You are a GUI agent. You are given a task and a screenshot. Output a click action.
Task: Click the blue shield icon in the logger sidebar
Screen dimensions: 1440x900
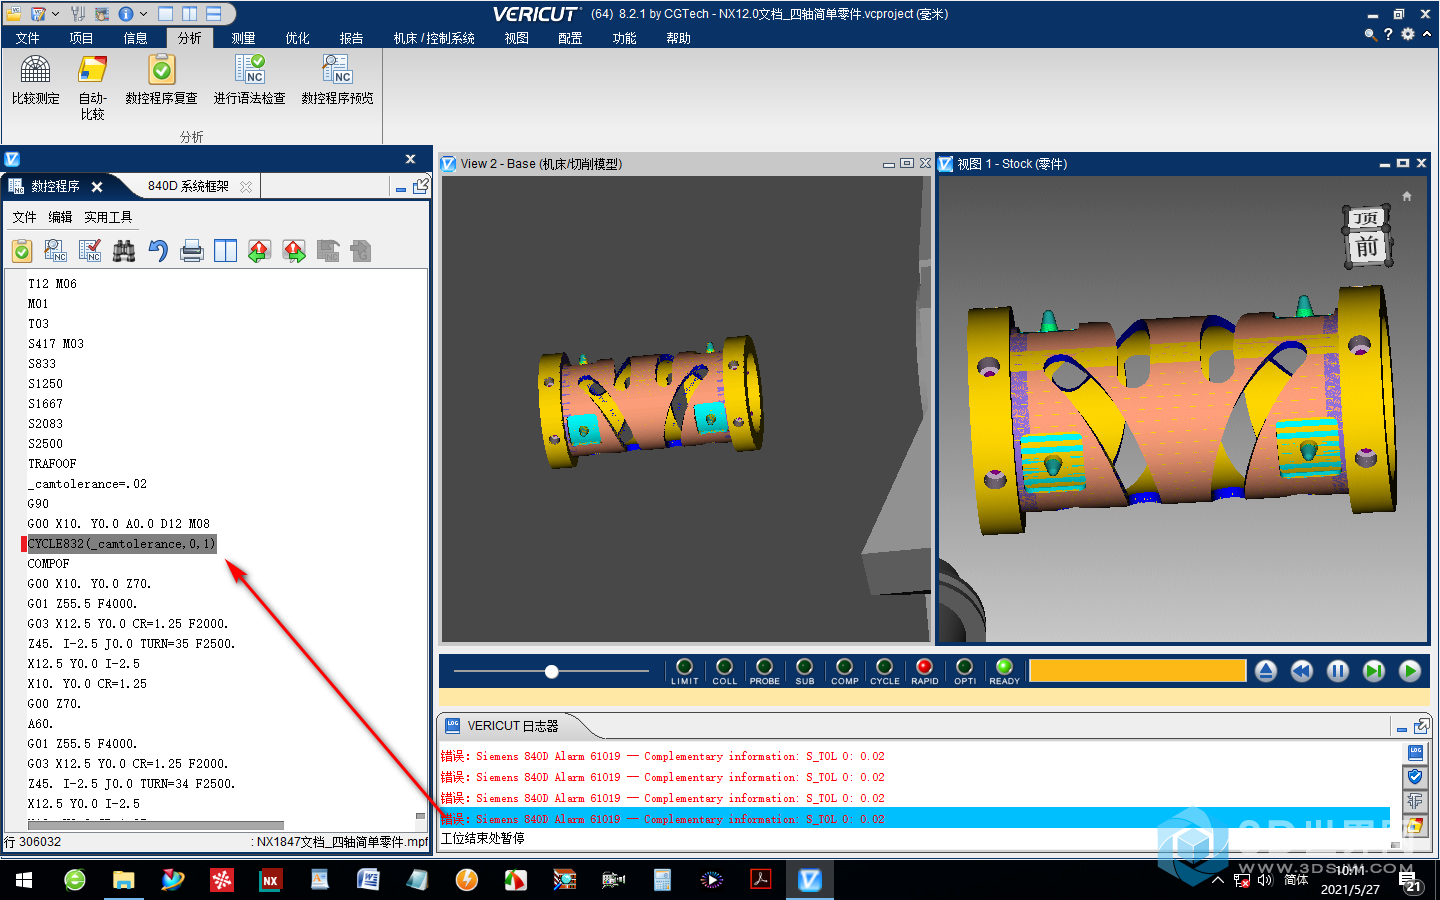pyautogui.click(x=1415, y=777)
